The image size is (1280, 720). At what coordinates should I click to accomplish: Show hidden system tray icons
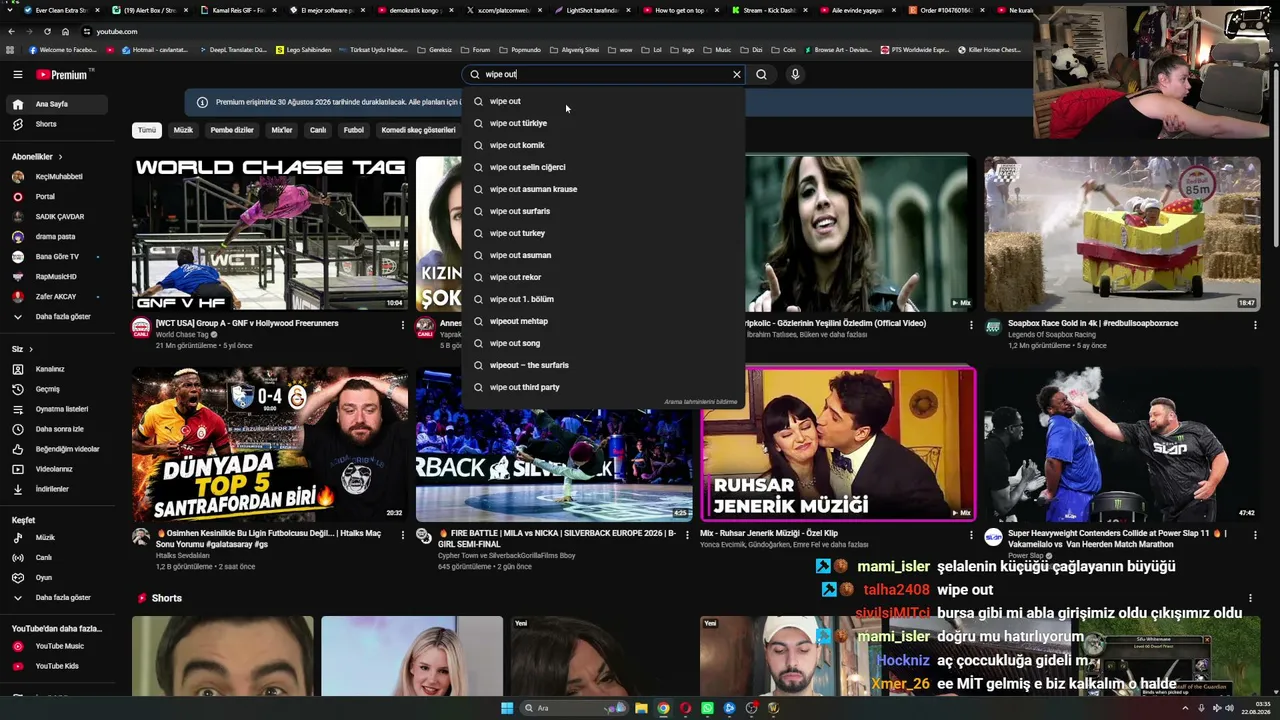click(x=1185, y=708)
